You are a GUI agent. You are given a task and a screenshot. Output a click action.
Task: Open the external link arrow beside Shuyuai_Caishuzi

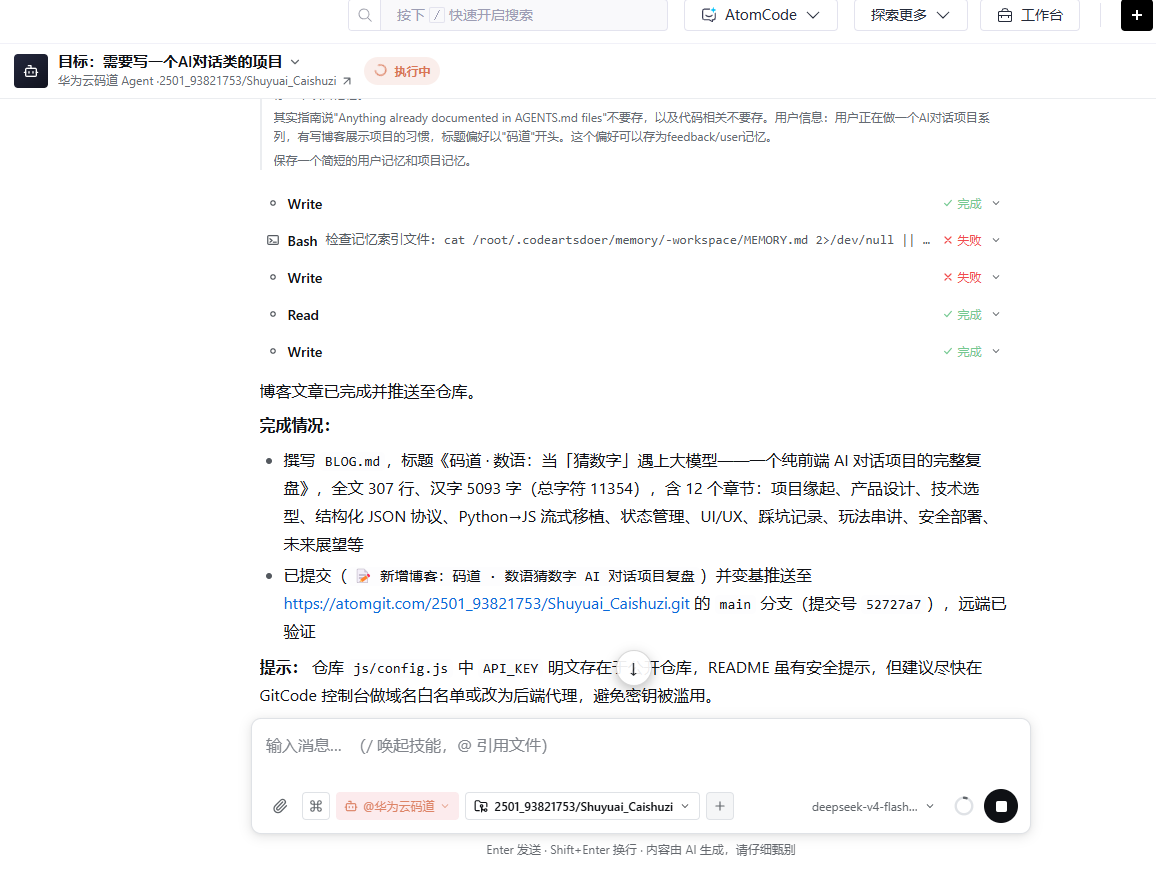pyautogui.click(x=347, y=81)
